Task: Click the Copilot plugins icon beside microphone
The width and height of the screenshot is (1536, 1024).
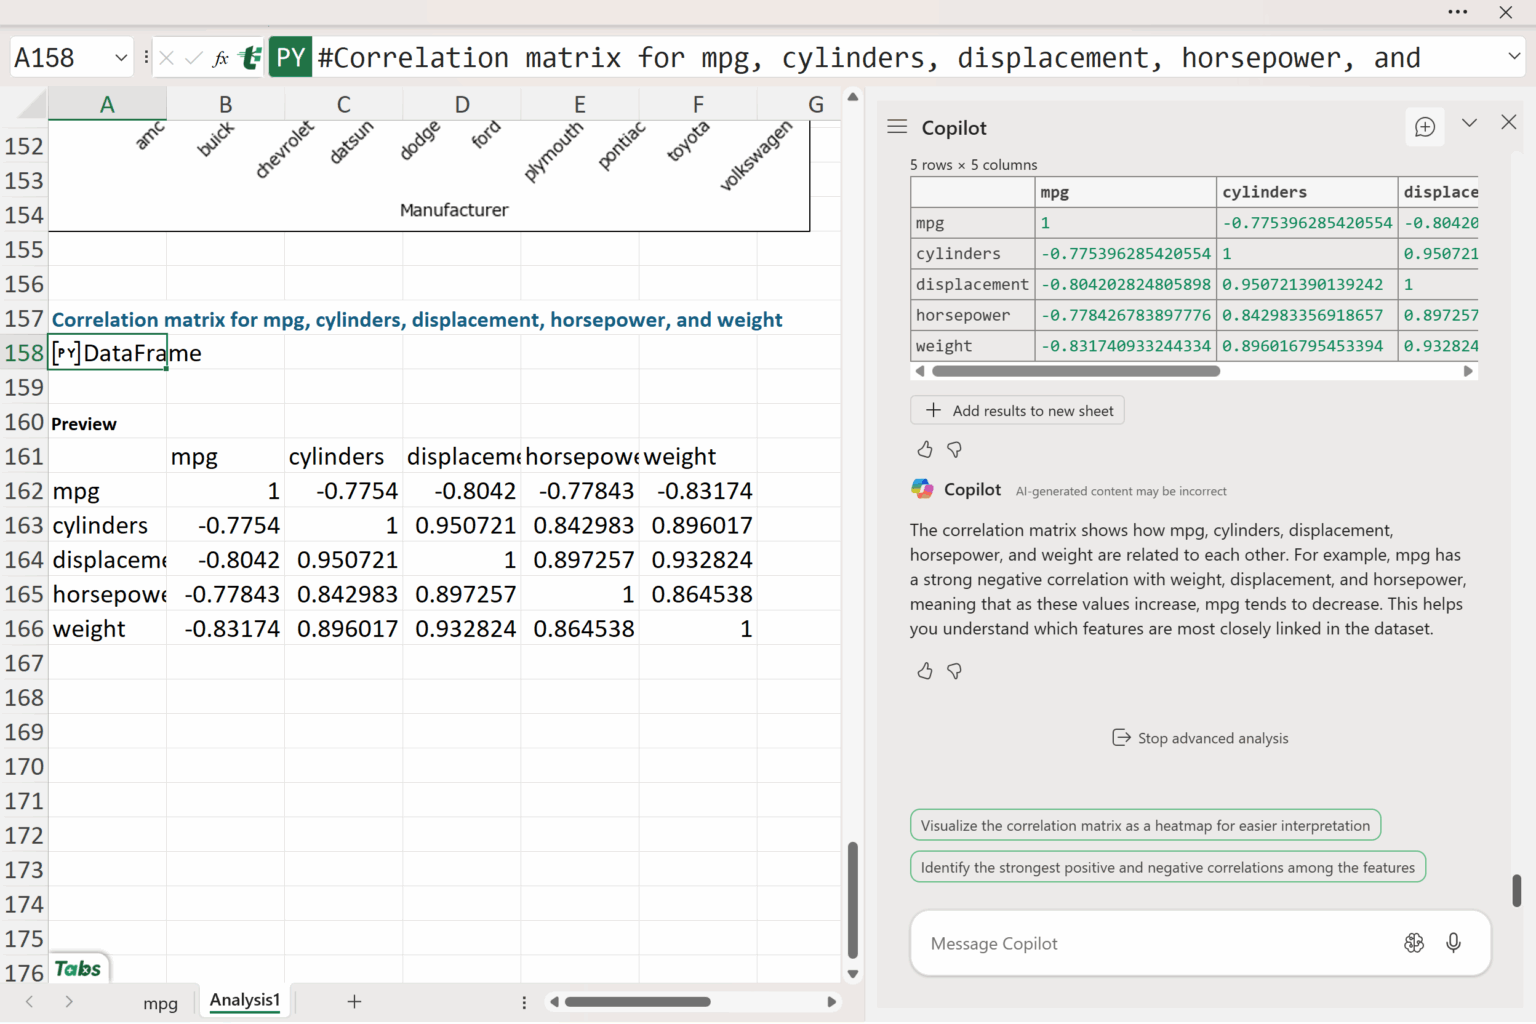Action: point(1413,943)
